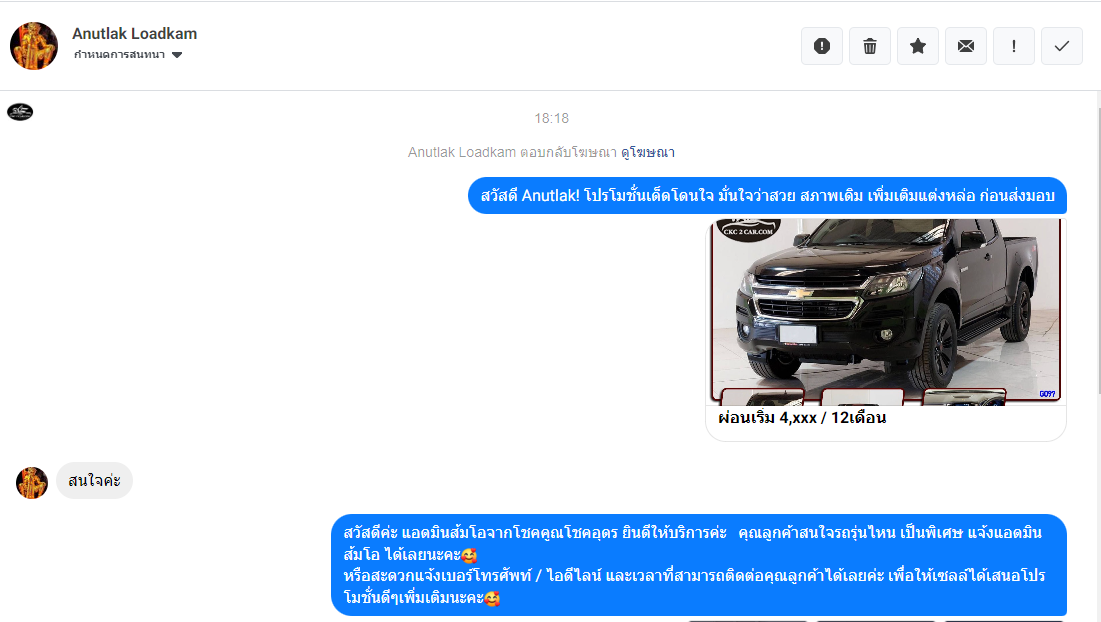The height and width of the screenshot is (622, 1101).
Task: Open the ดูโฆษณา link
Action: coord(647,152)
